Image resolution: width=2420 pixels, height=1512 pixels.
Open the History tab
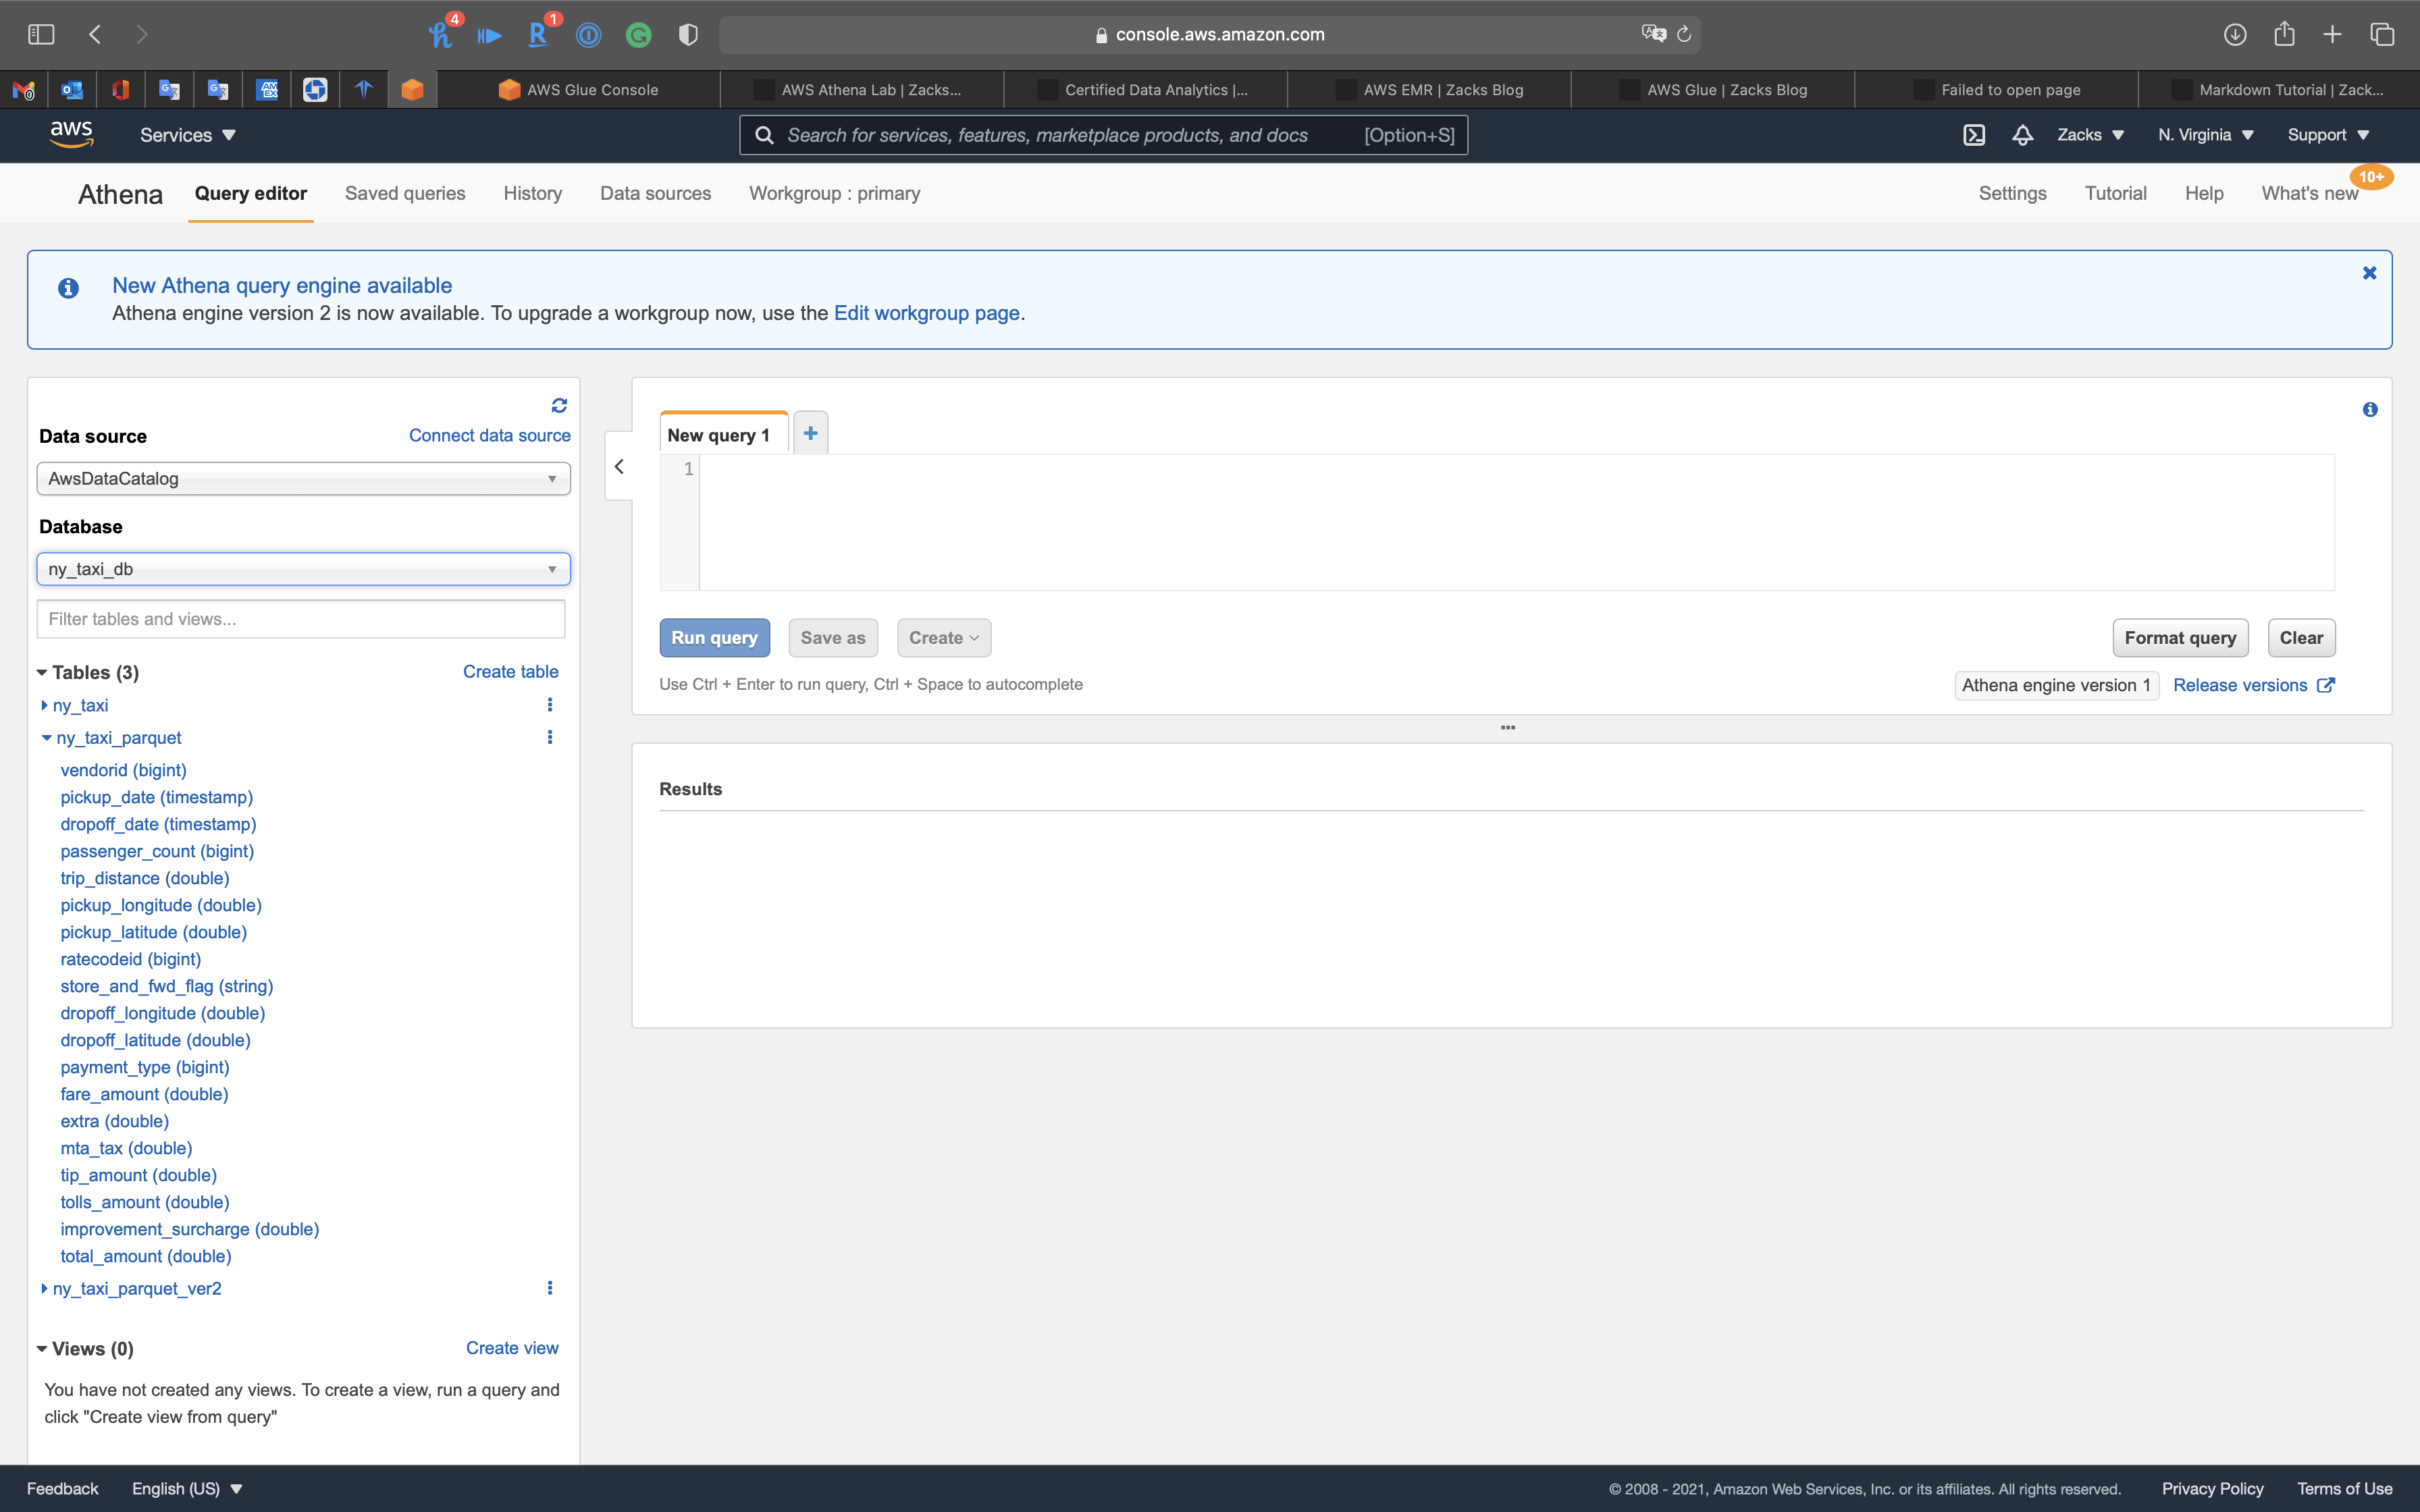tap(532, 193)
